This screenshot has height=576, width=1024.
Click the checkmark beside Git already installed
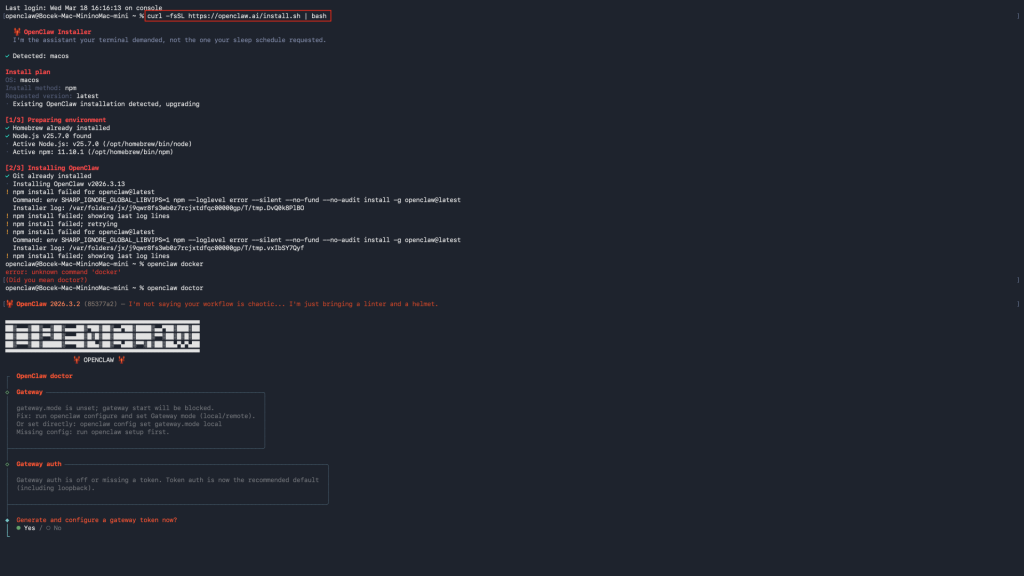coord(7,176)
